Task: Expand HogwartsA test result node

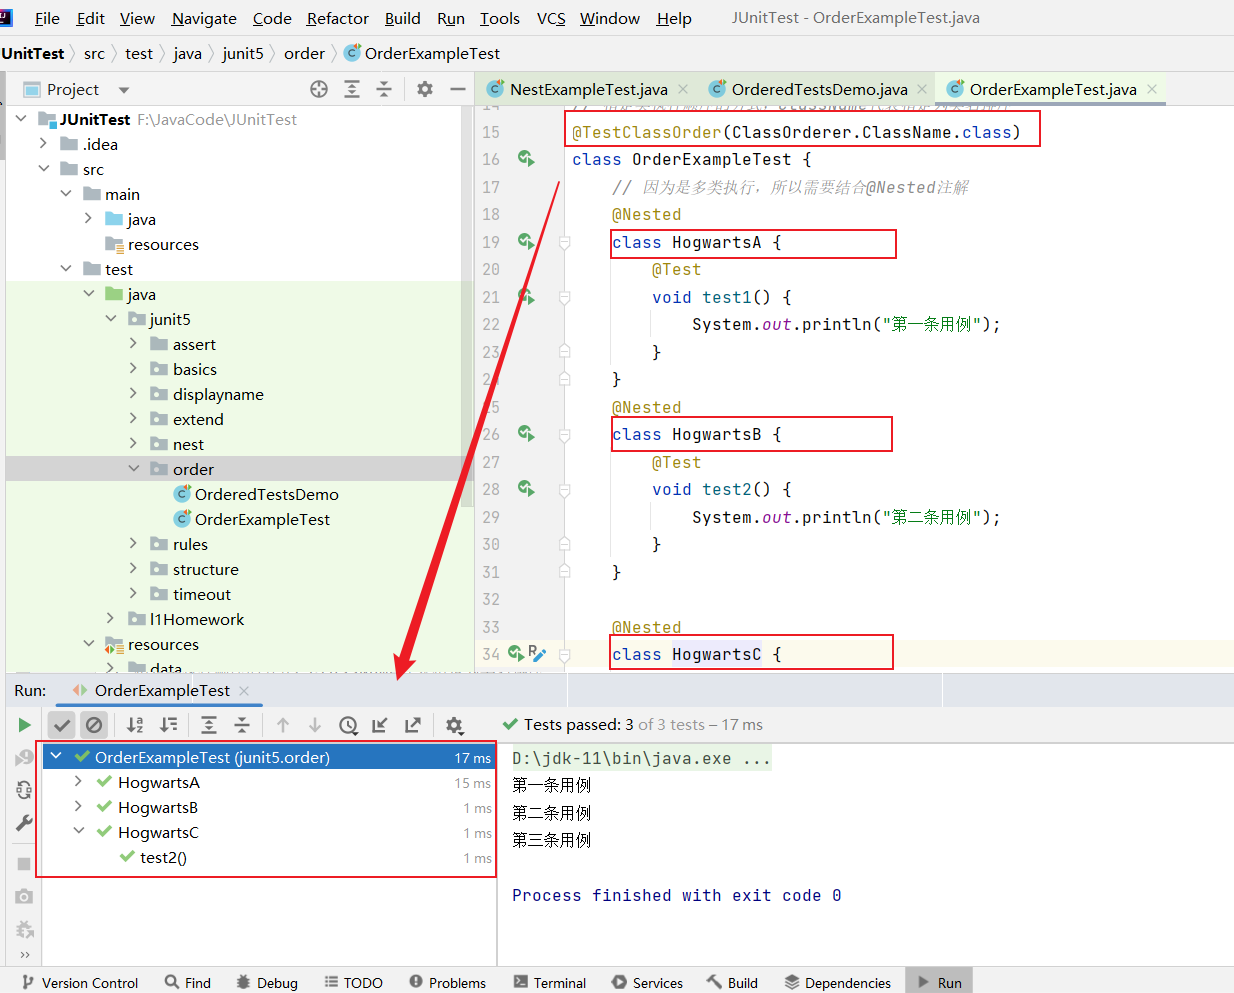Action: pos(79,782)
